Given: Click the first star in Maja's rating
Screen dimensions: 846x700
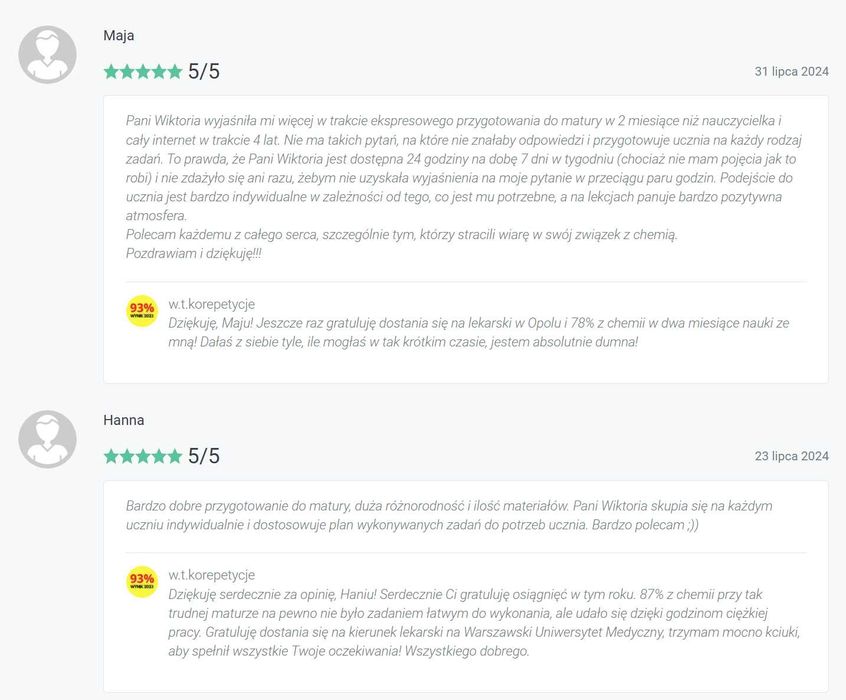Looking at the screenshot, I should 111,72.
